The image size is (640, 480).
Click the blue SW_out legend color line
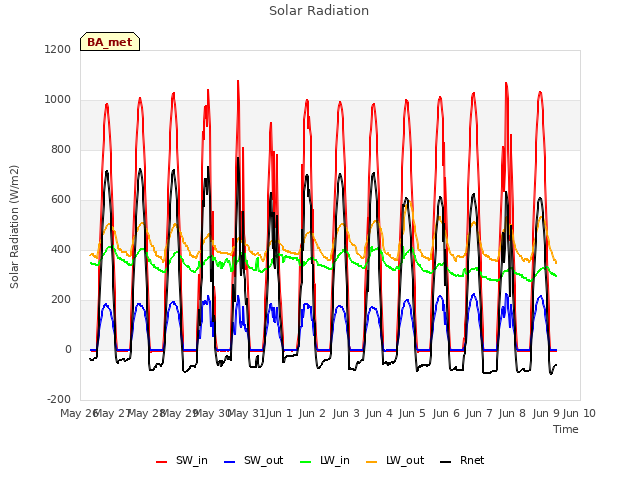pos(230,462)
